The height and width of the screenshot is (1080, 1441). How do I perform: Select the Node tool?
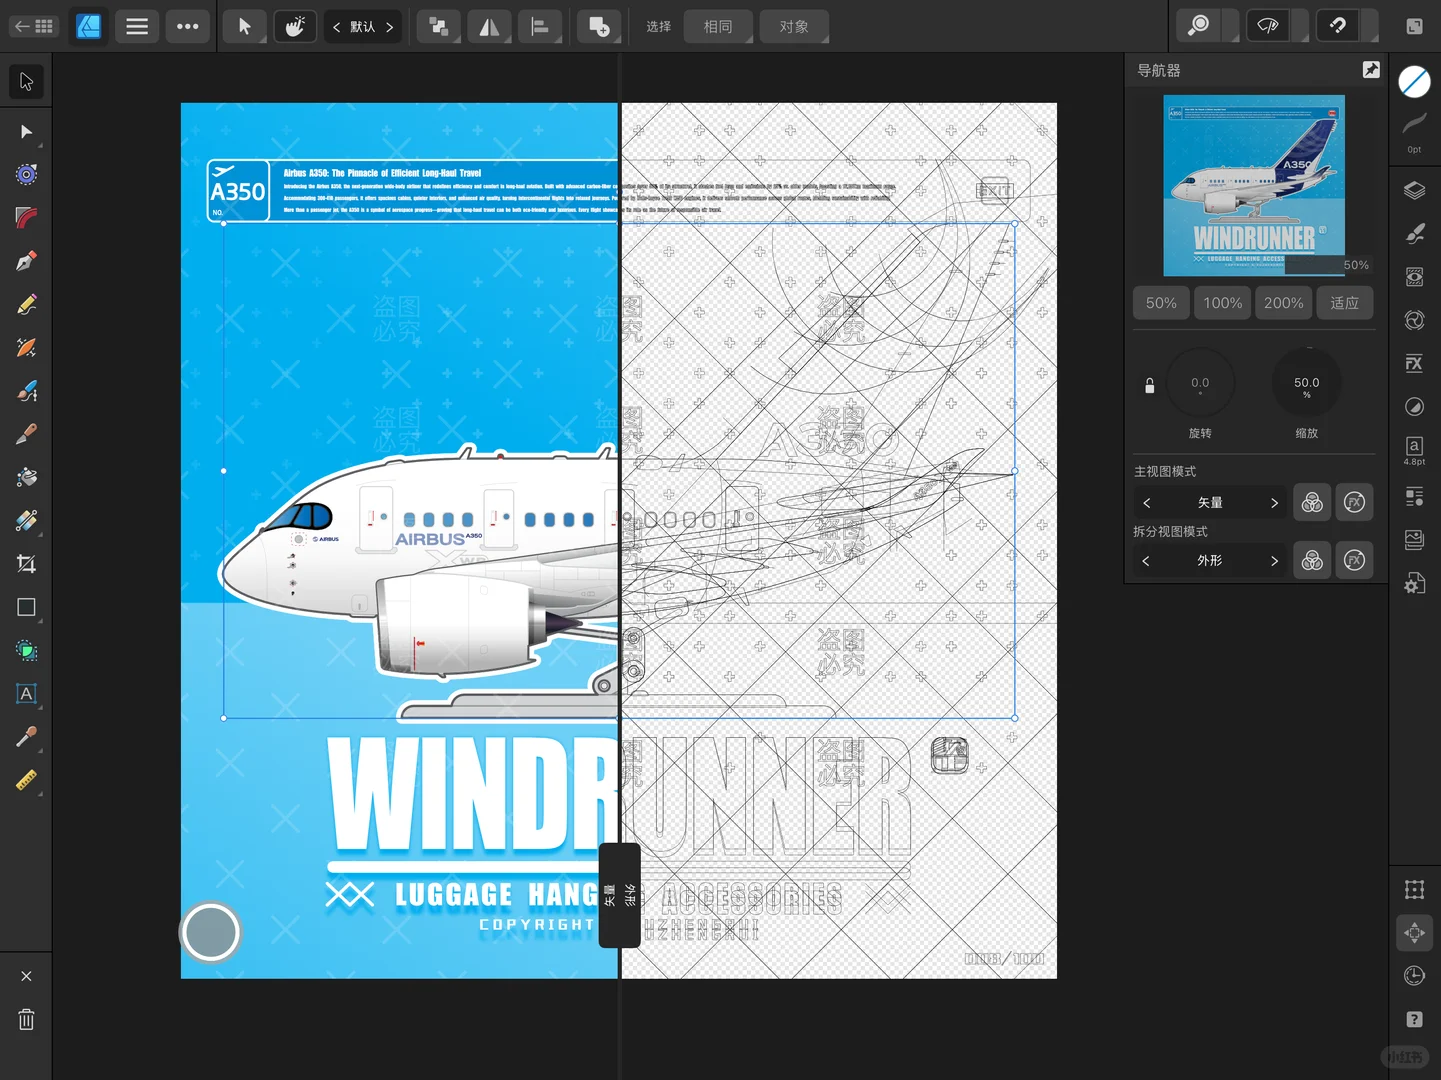click(x=26, y=132)
